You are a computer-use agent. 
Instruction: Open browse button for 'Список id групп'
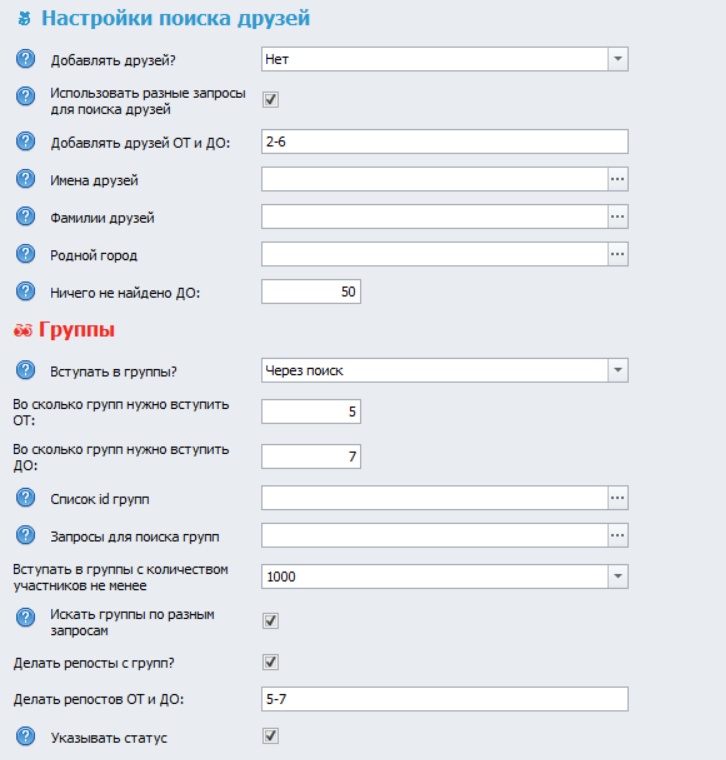click(x=618, y=498)
